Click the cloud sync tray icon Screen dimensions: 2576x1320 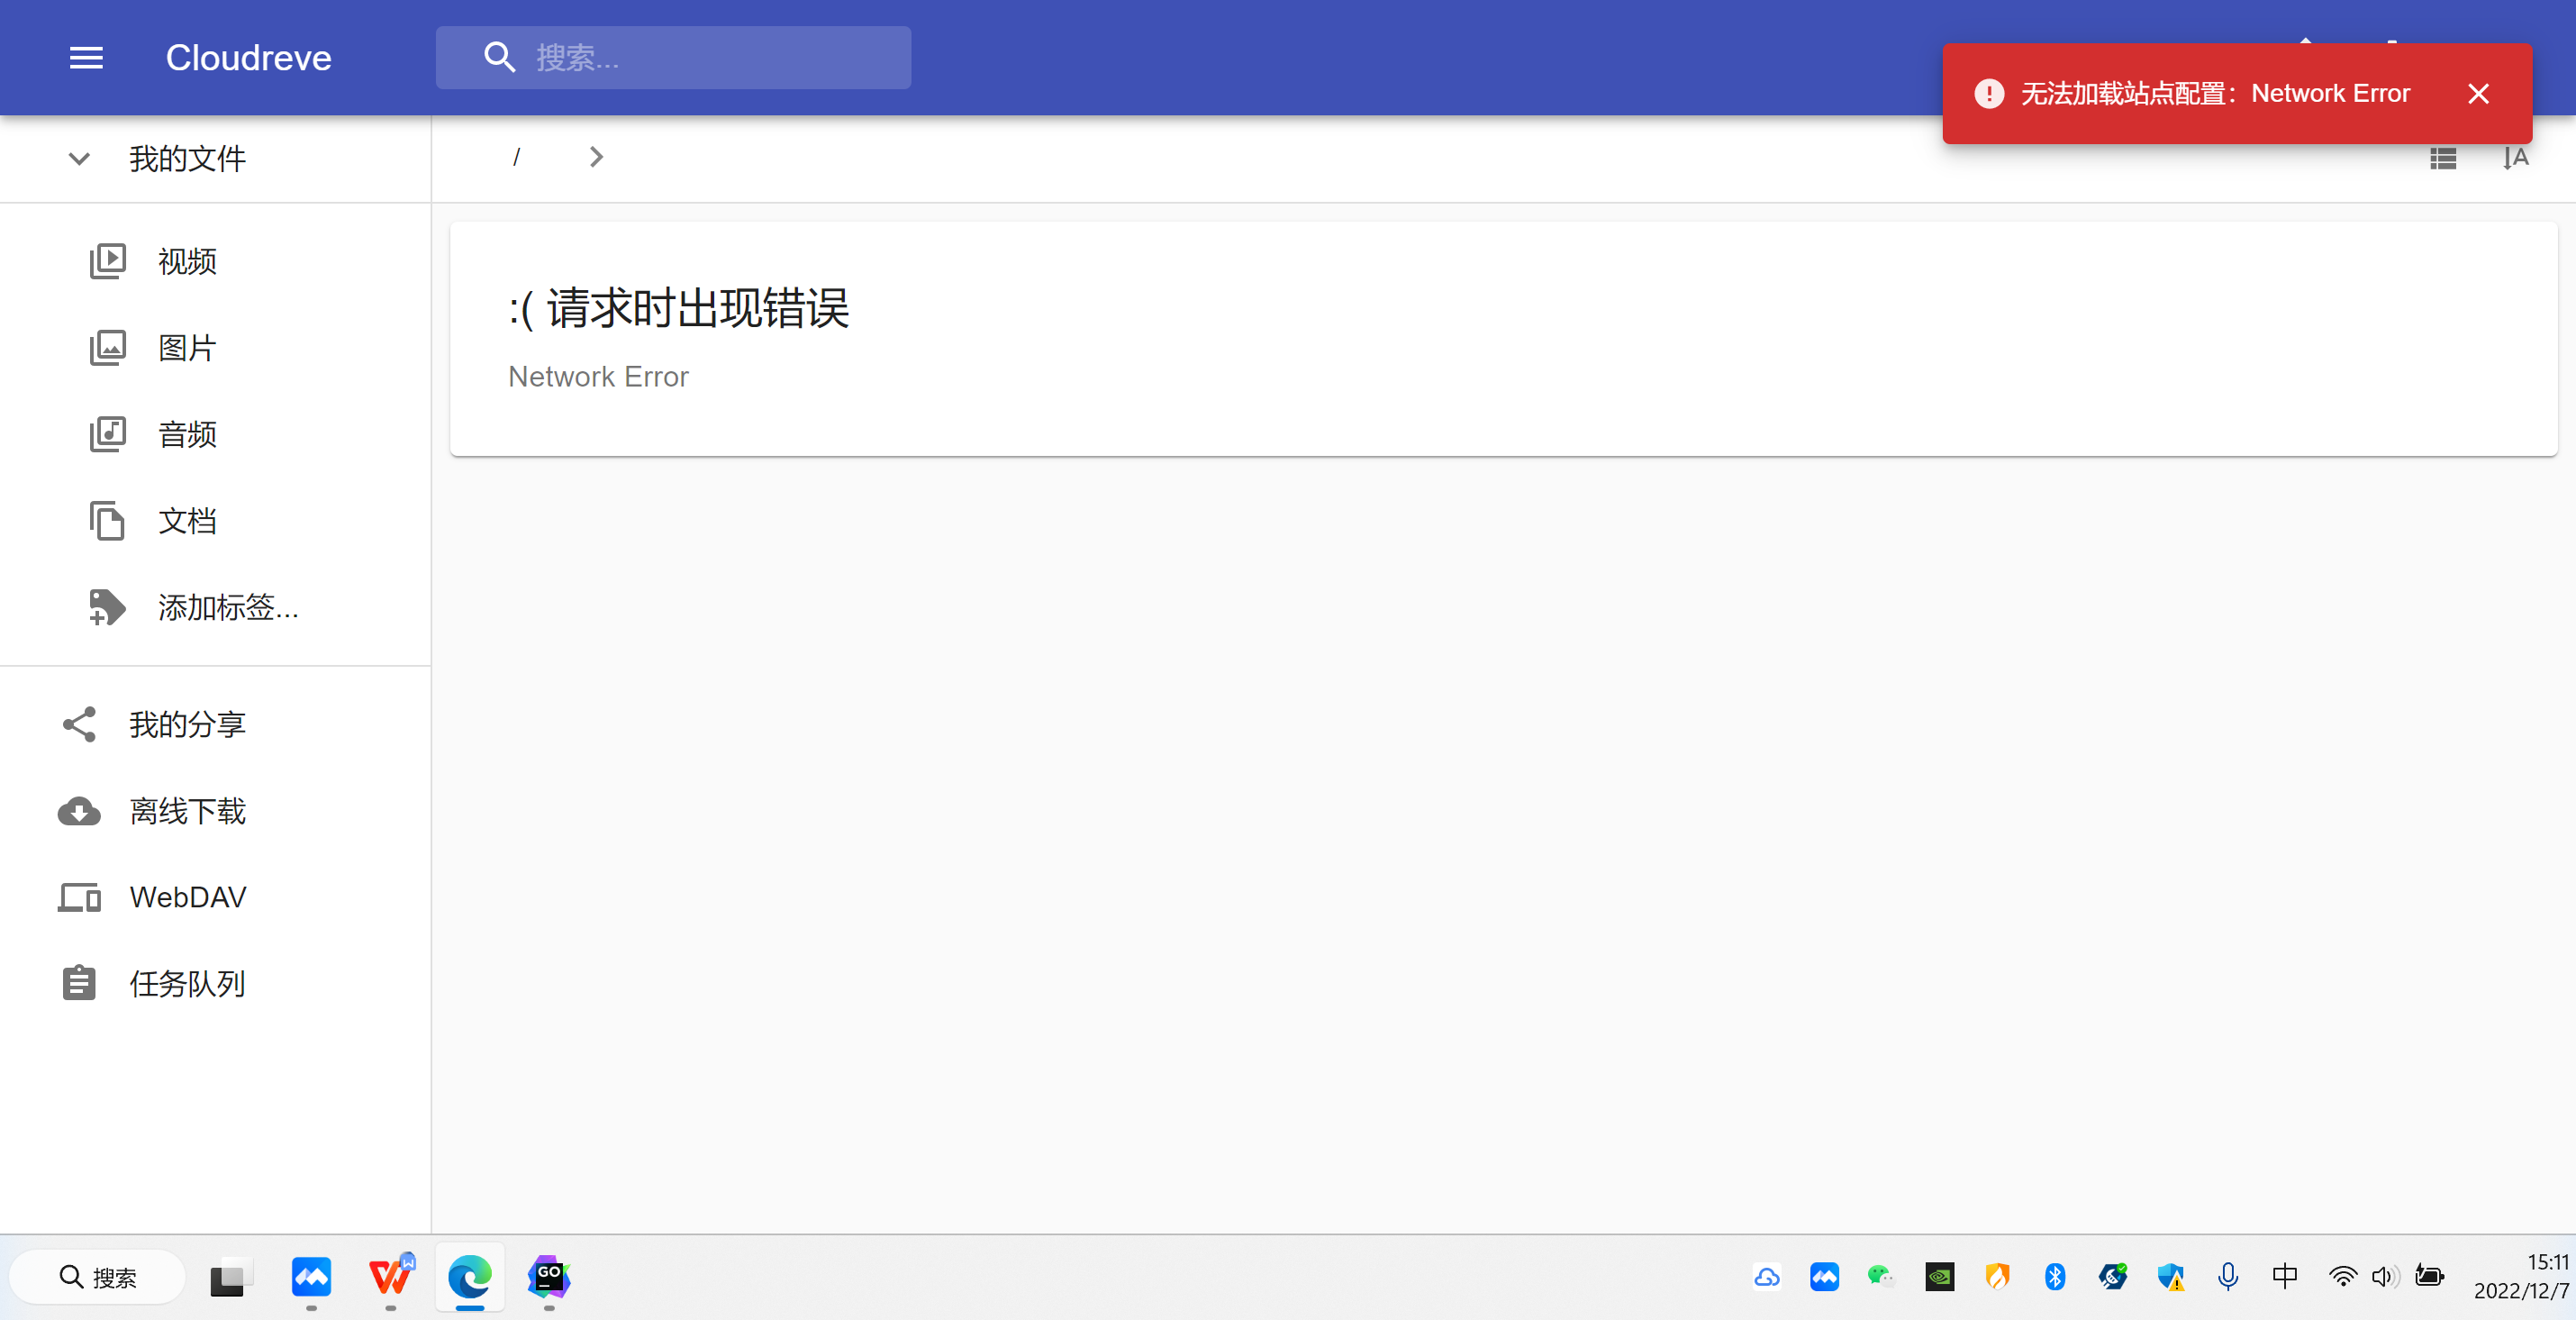[x=1766, y=1277]
